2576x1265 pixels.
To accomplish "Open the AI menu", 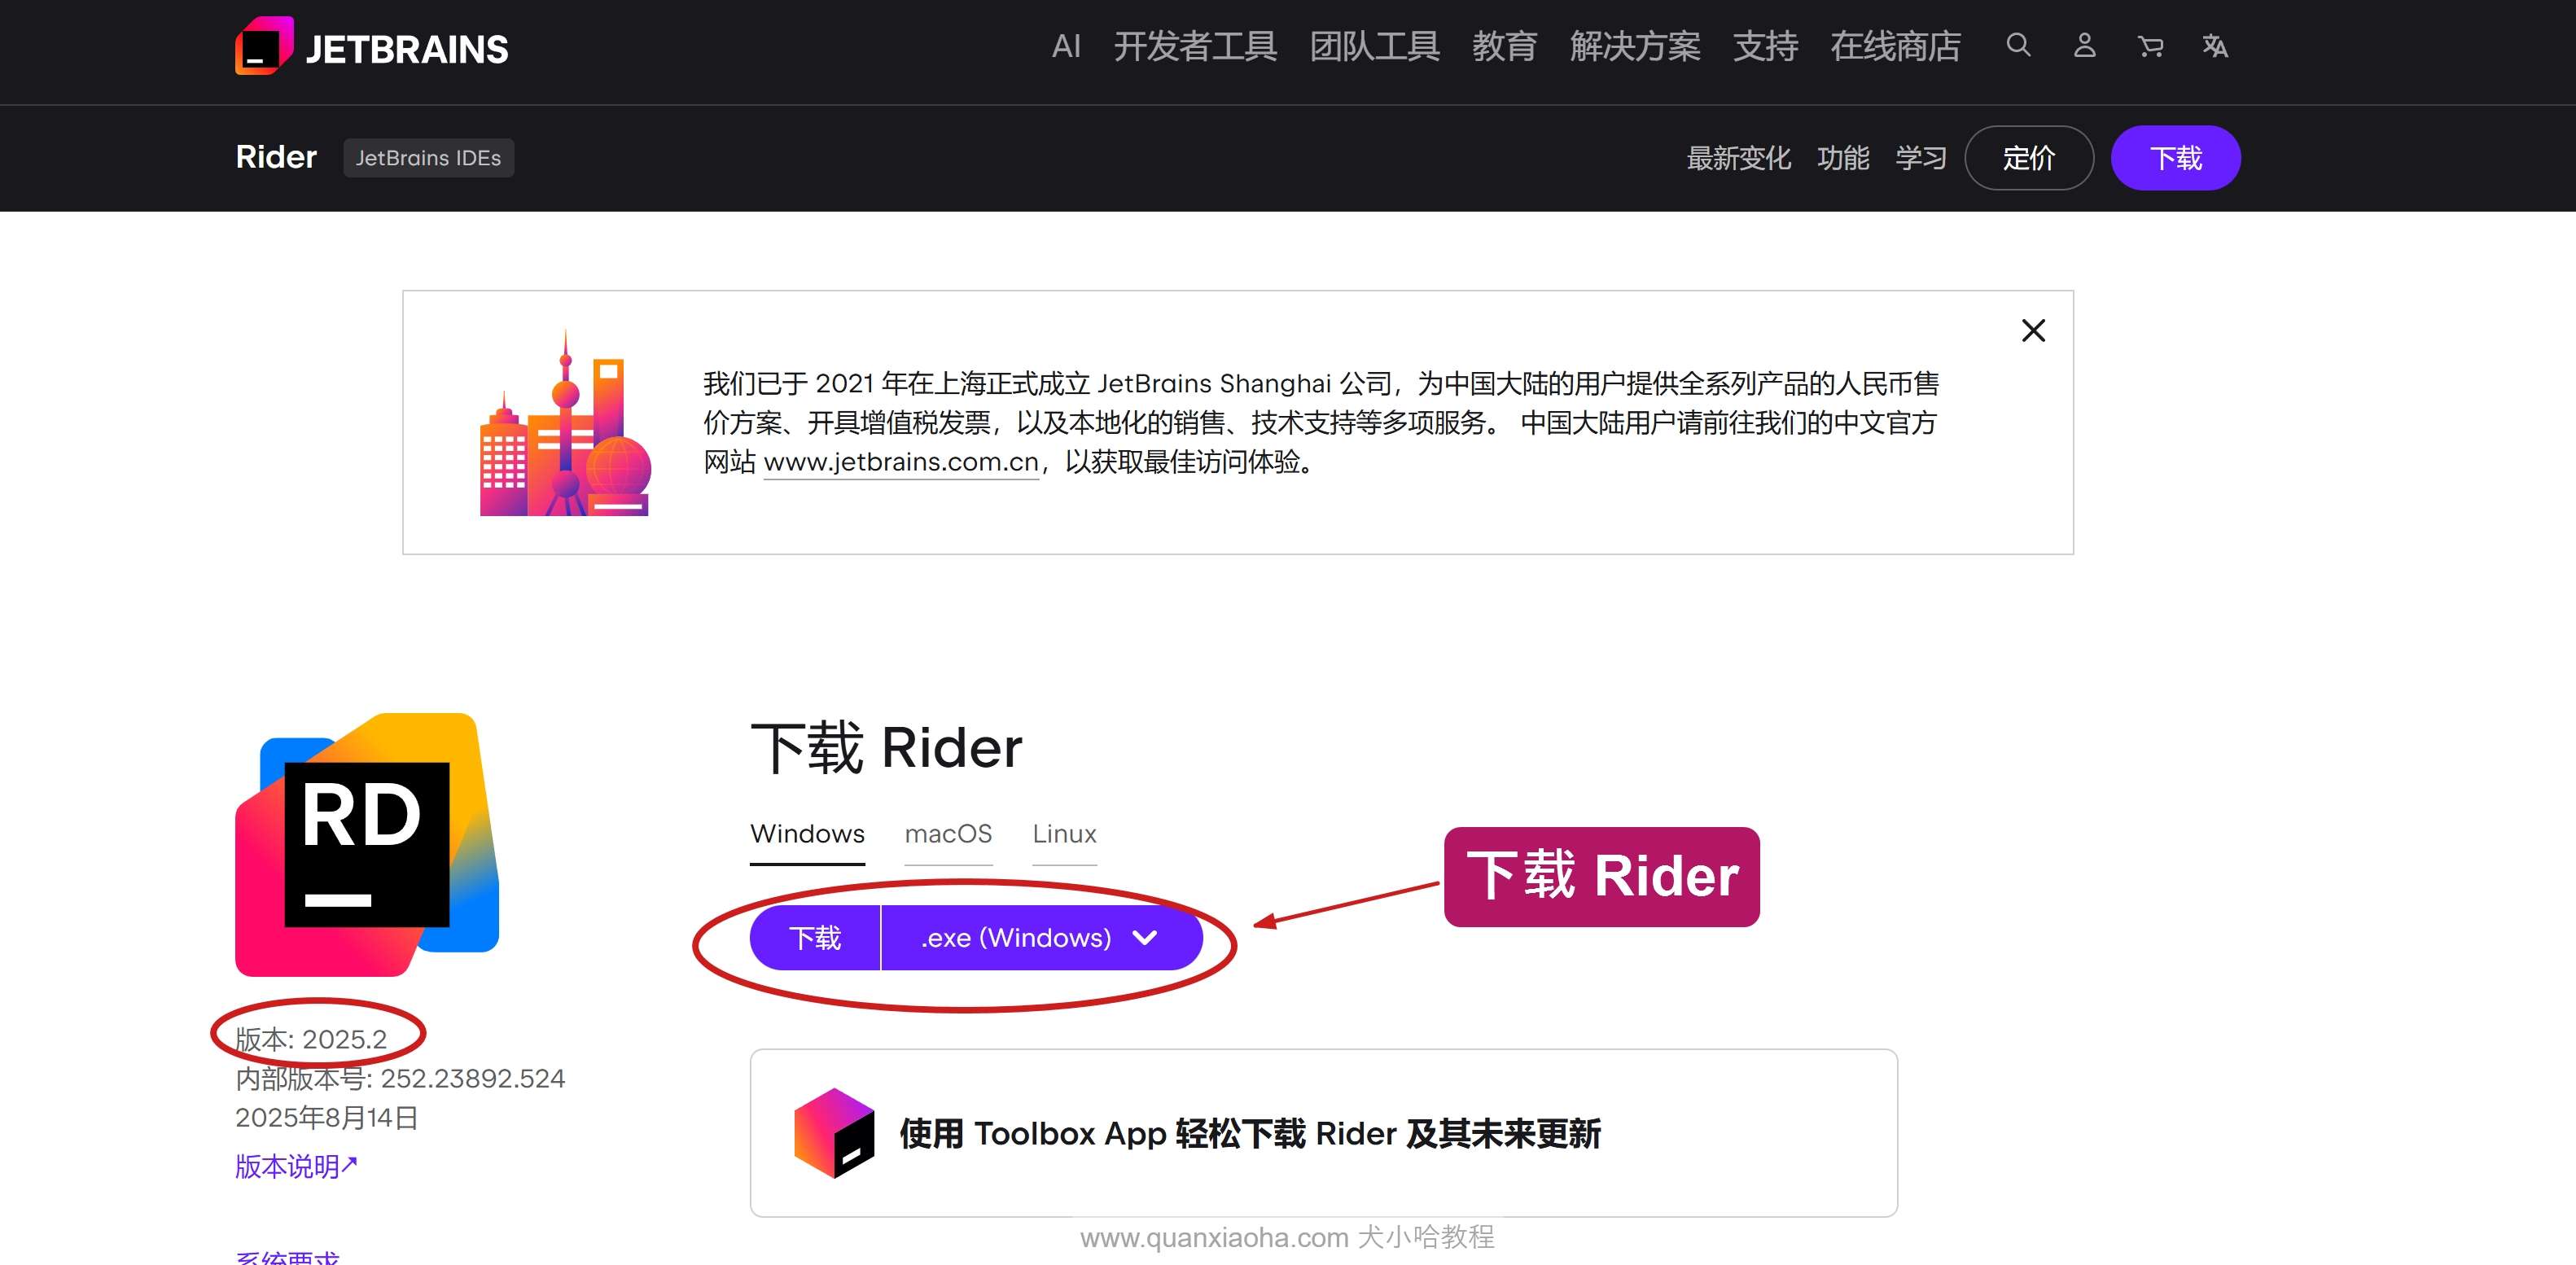I will click(1066, 46).
